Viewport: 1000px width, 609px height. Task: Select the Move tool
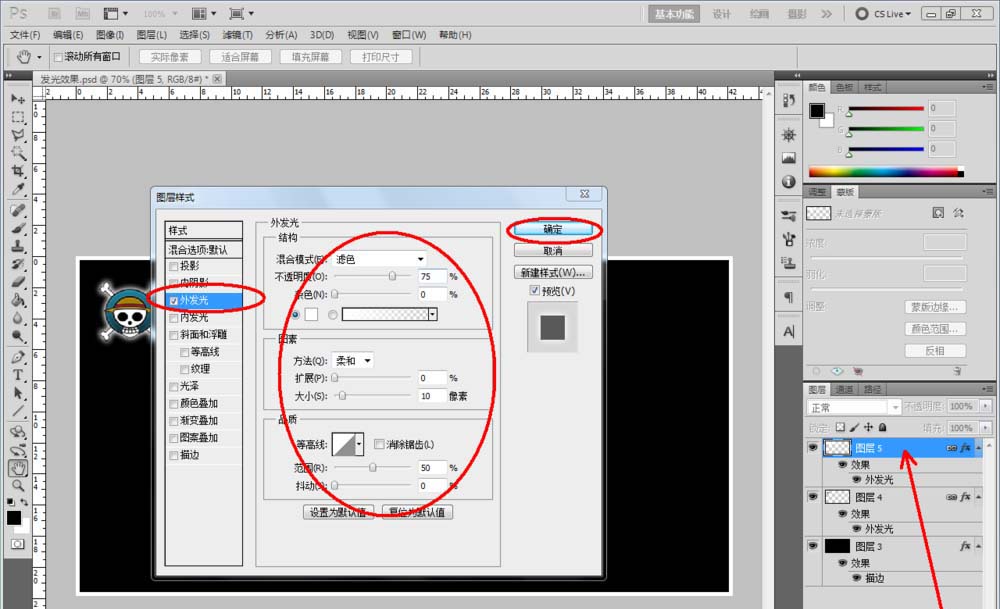18,99
